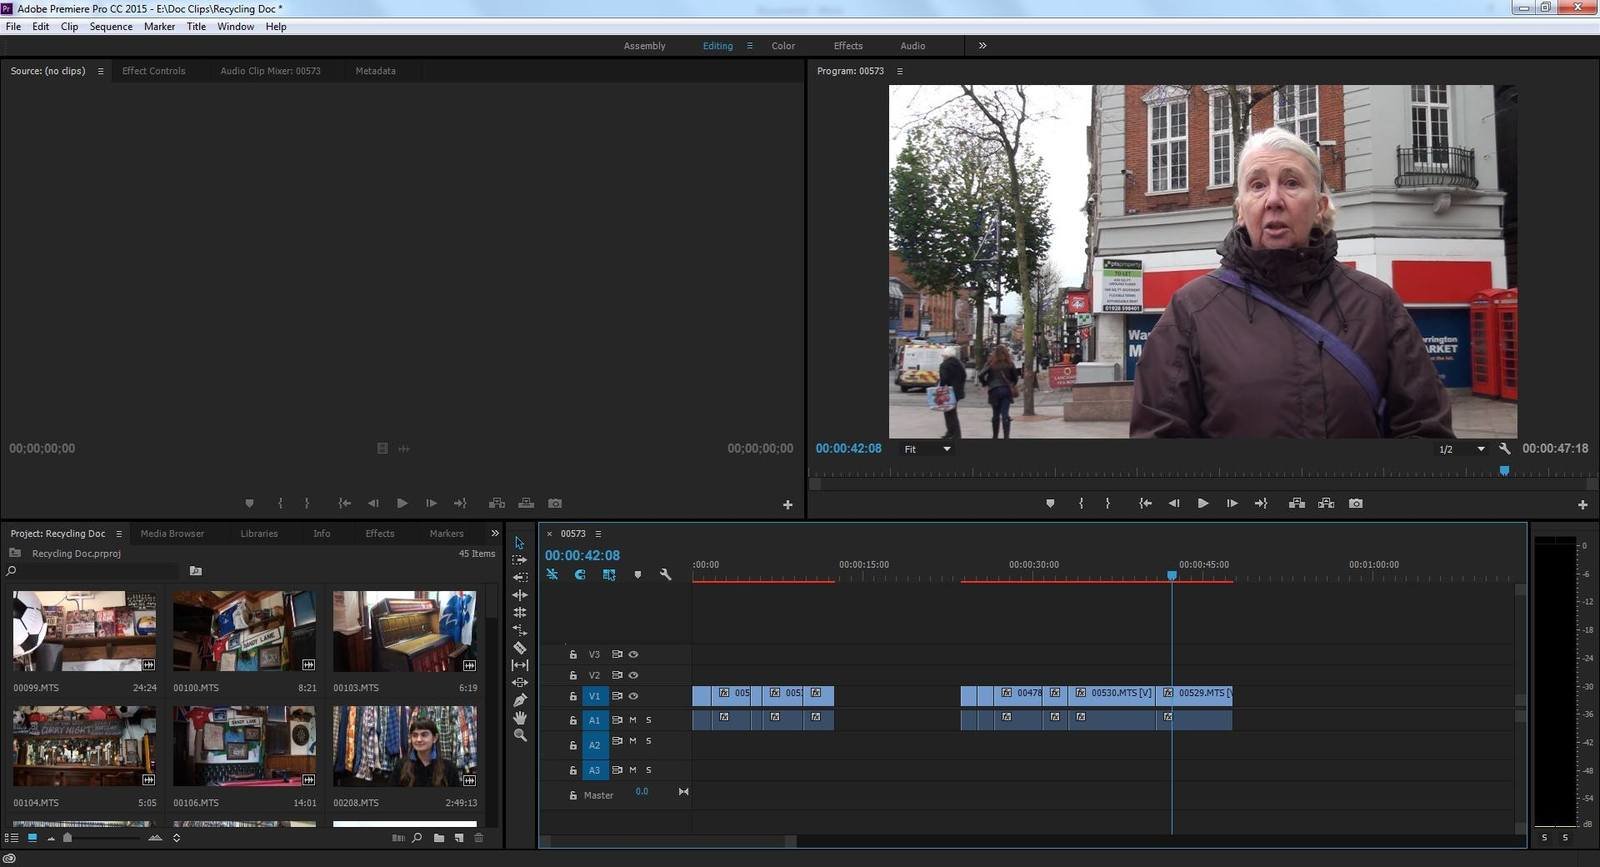Select the Pen tool
The width and height of the screenshot is (1600, 867).
pyautogui.click(x=520, y=700)
